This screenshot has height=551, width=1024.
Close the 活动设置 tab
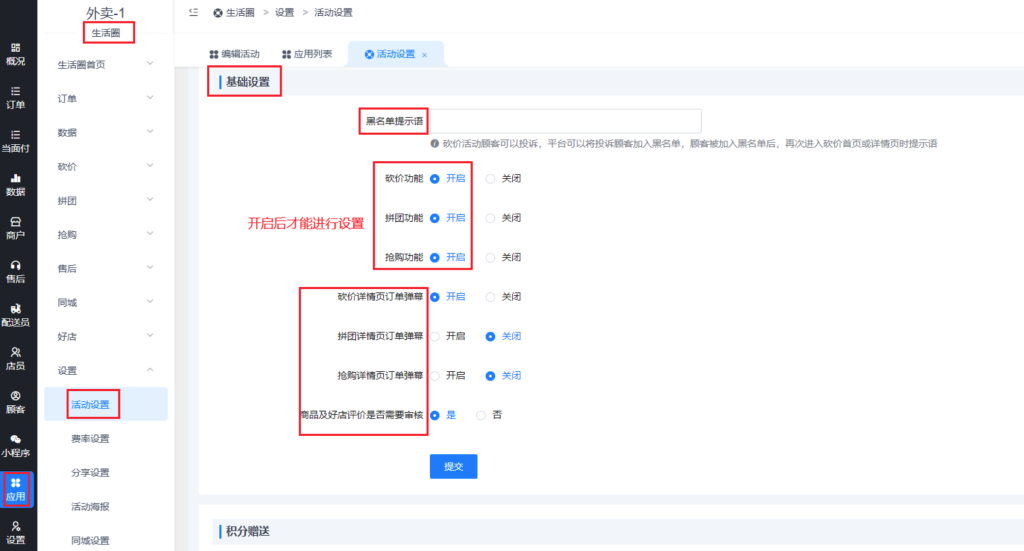(424, 55)
